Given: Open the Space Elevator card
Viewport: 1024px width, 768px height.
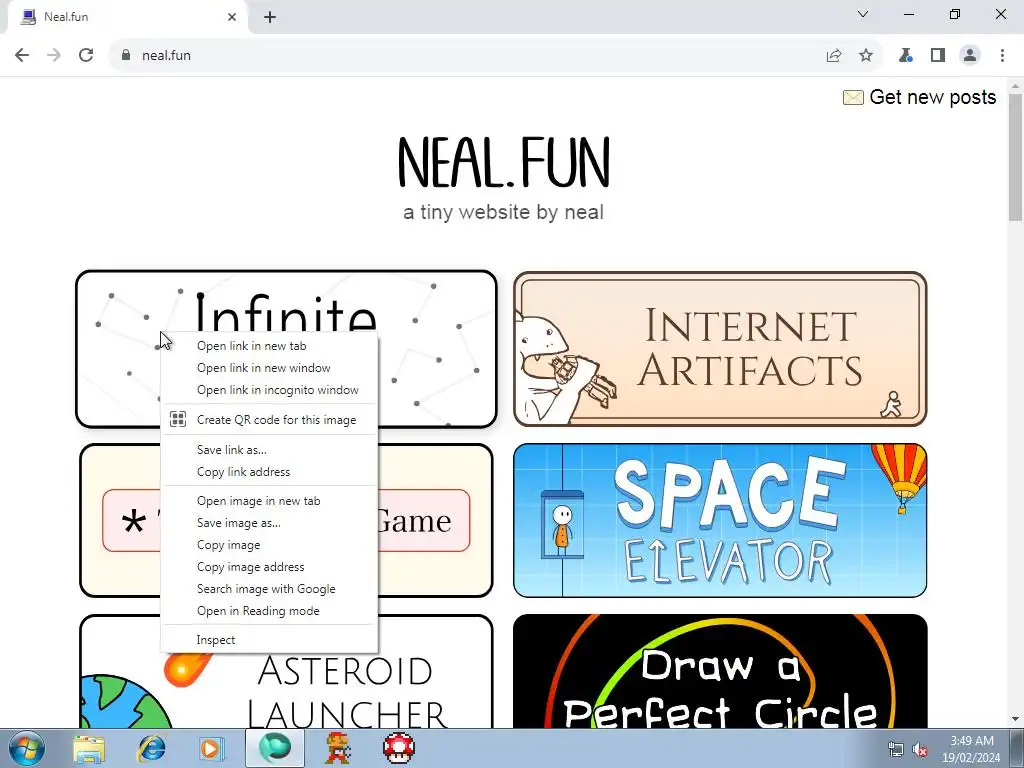Looking at the screenshot, I should (x=720, y=520).
